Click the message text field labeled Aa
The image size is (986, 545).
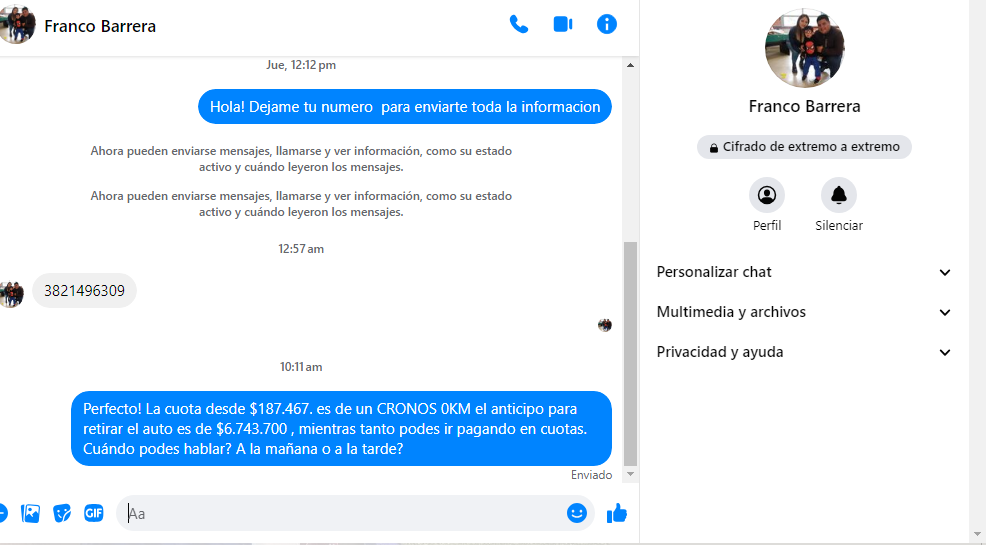pyautogui.click(x=340, y=513)
